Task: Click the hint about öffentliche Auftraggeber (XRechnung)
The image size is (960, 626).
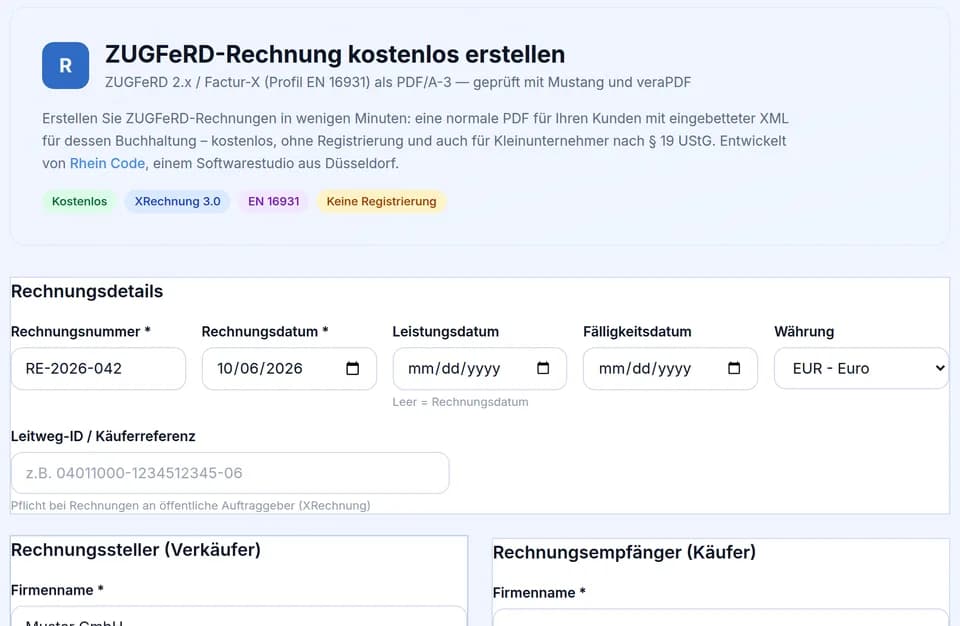Action: (x=190, y=505)
